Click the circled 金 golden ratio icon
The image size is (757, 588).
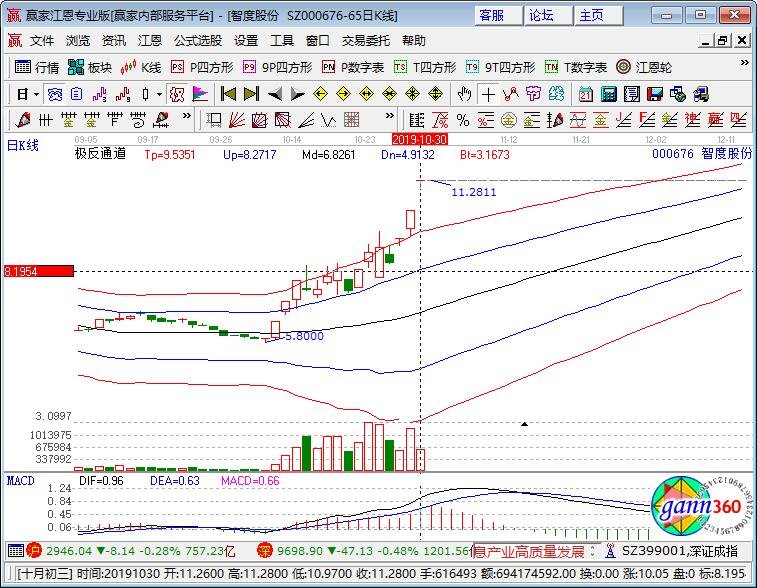(508, 119)
